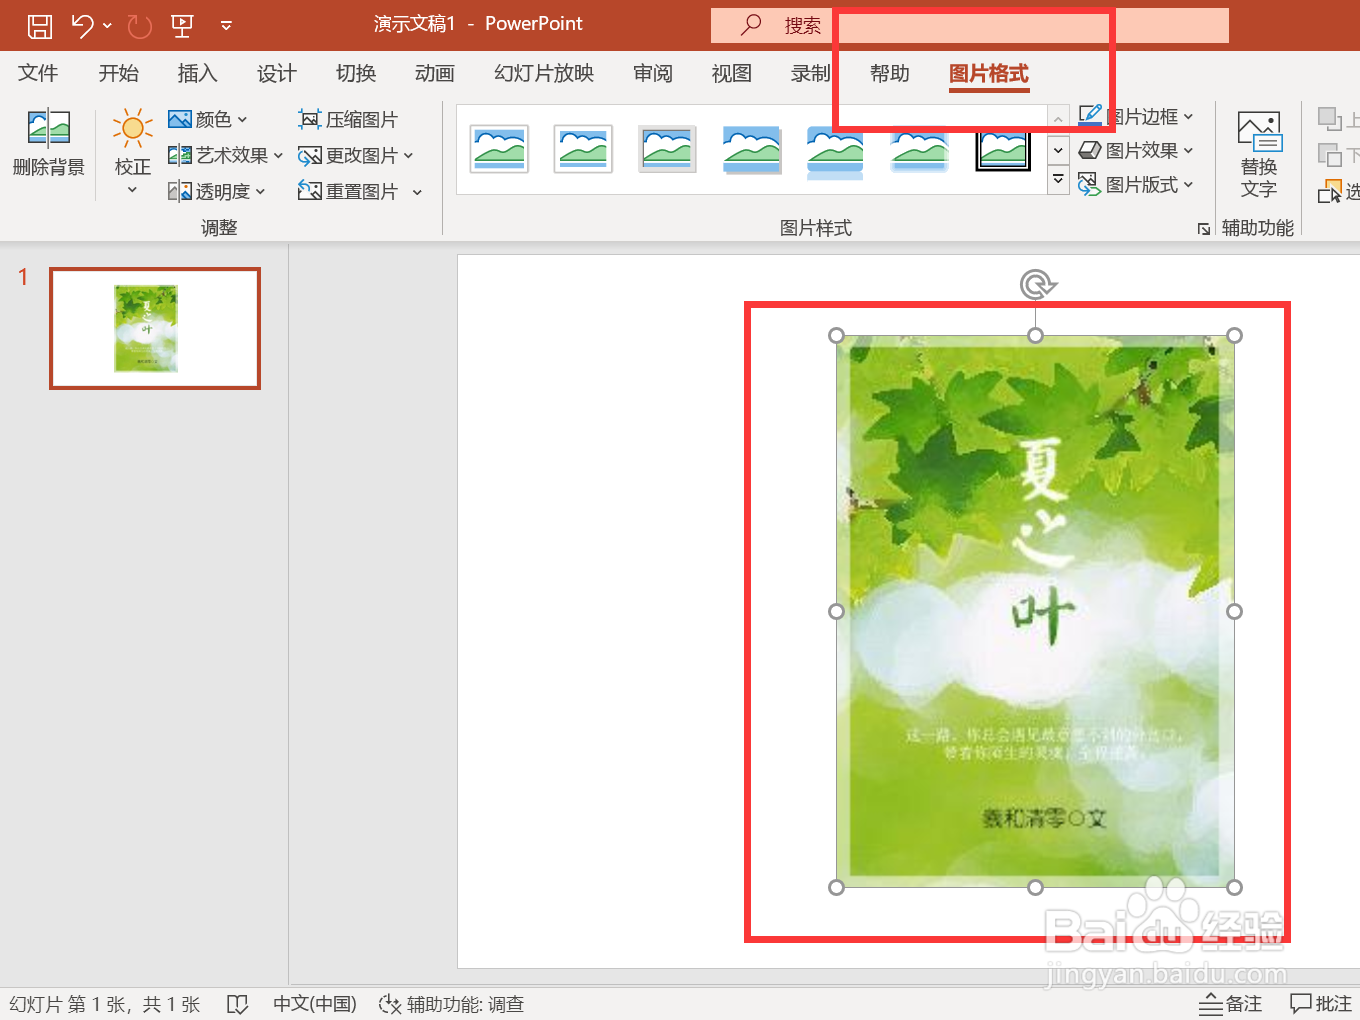Viewport: 1360px width, 1020px height.
Task: Apply the second picture style thumbnail
Action: tap(583, 149)
